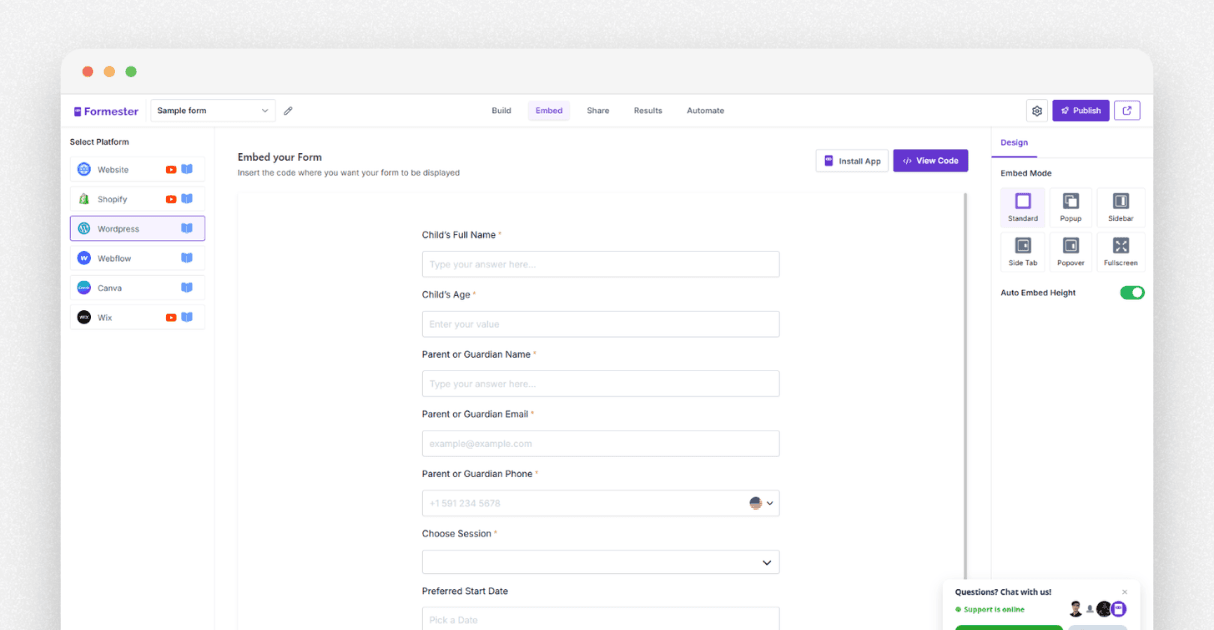Image resolution: width=1214 pixels, height=630 pixels.
Task: Click the edit pencil next to Sample form
Action: (288, 110)
